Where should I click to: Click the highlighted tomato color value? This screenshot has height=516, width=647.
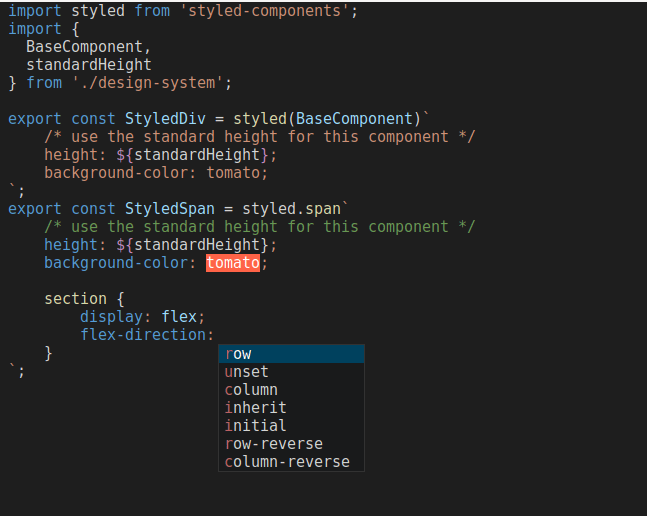tap(233, 263)
